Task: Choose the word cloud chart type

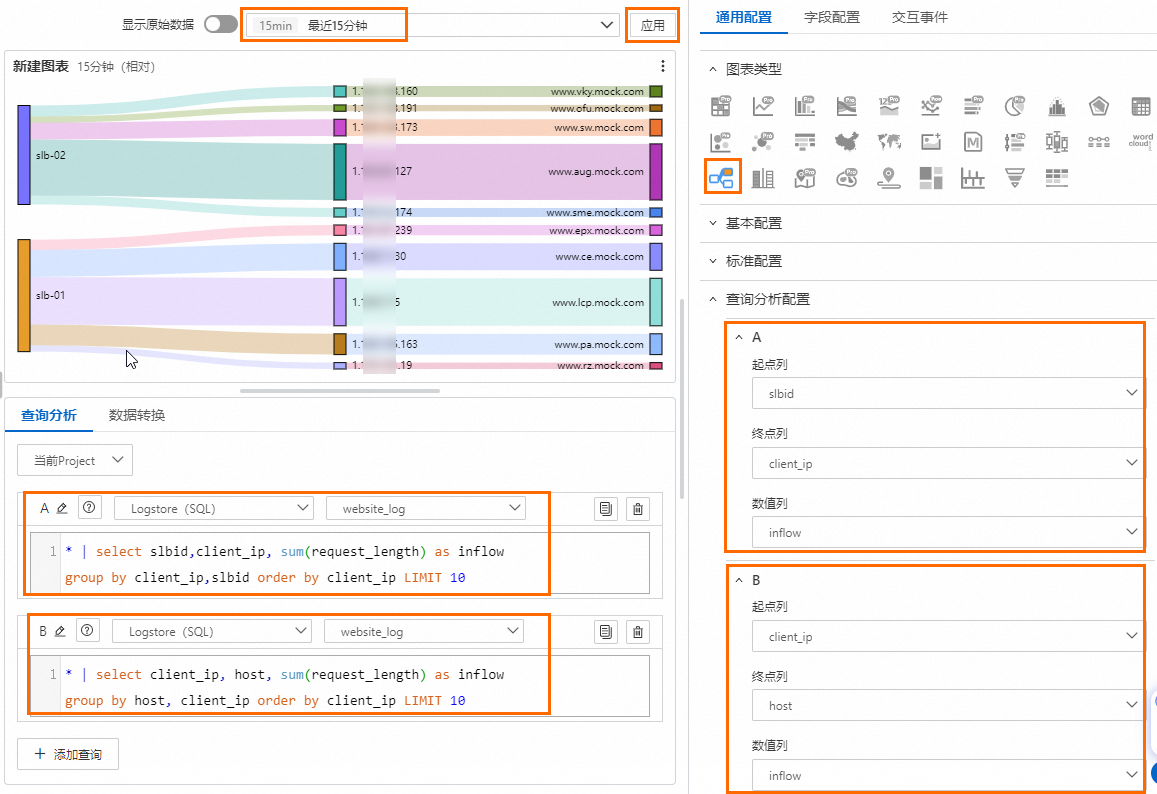Action: [1141, 141]
